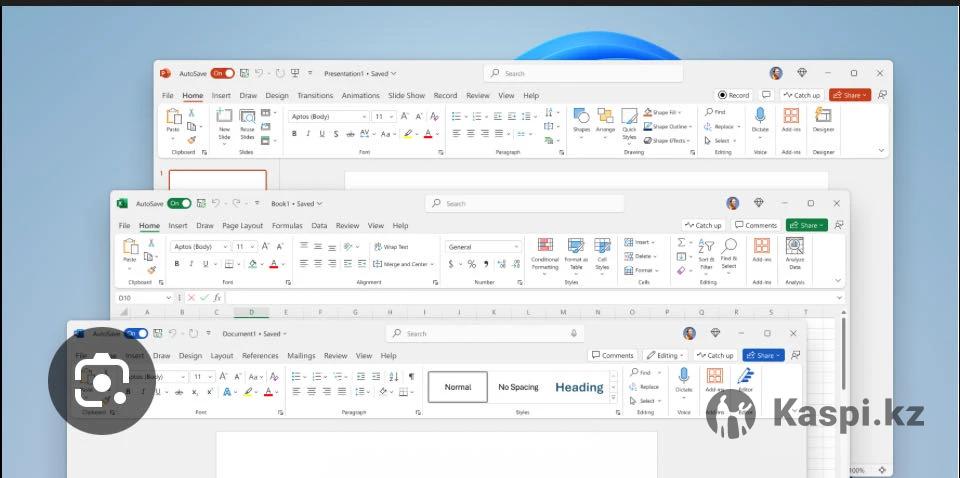Click the Comments button in Excel
Image resolution: width=960 pixels, height=478 pixels.
756,225
